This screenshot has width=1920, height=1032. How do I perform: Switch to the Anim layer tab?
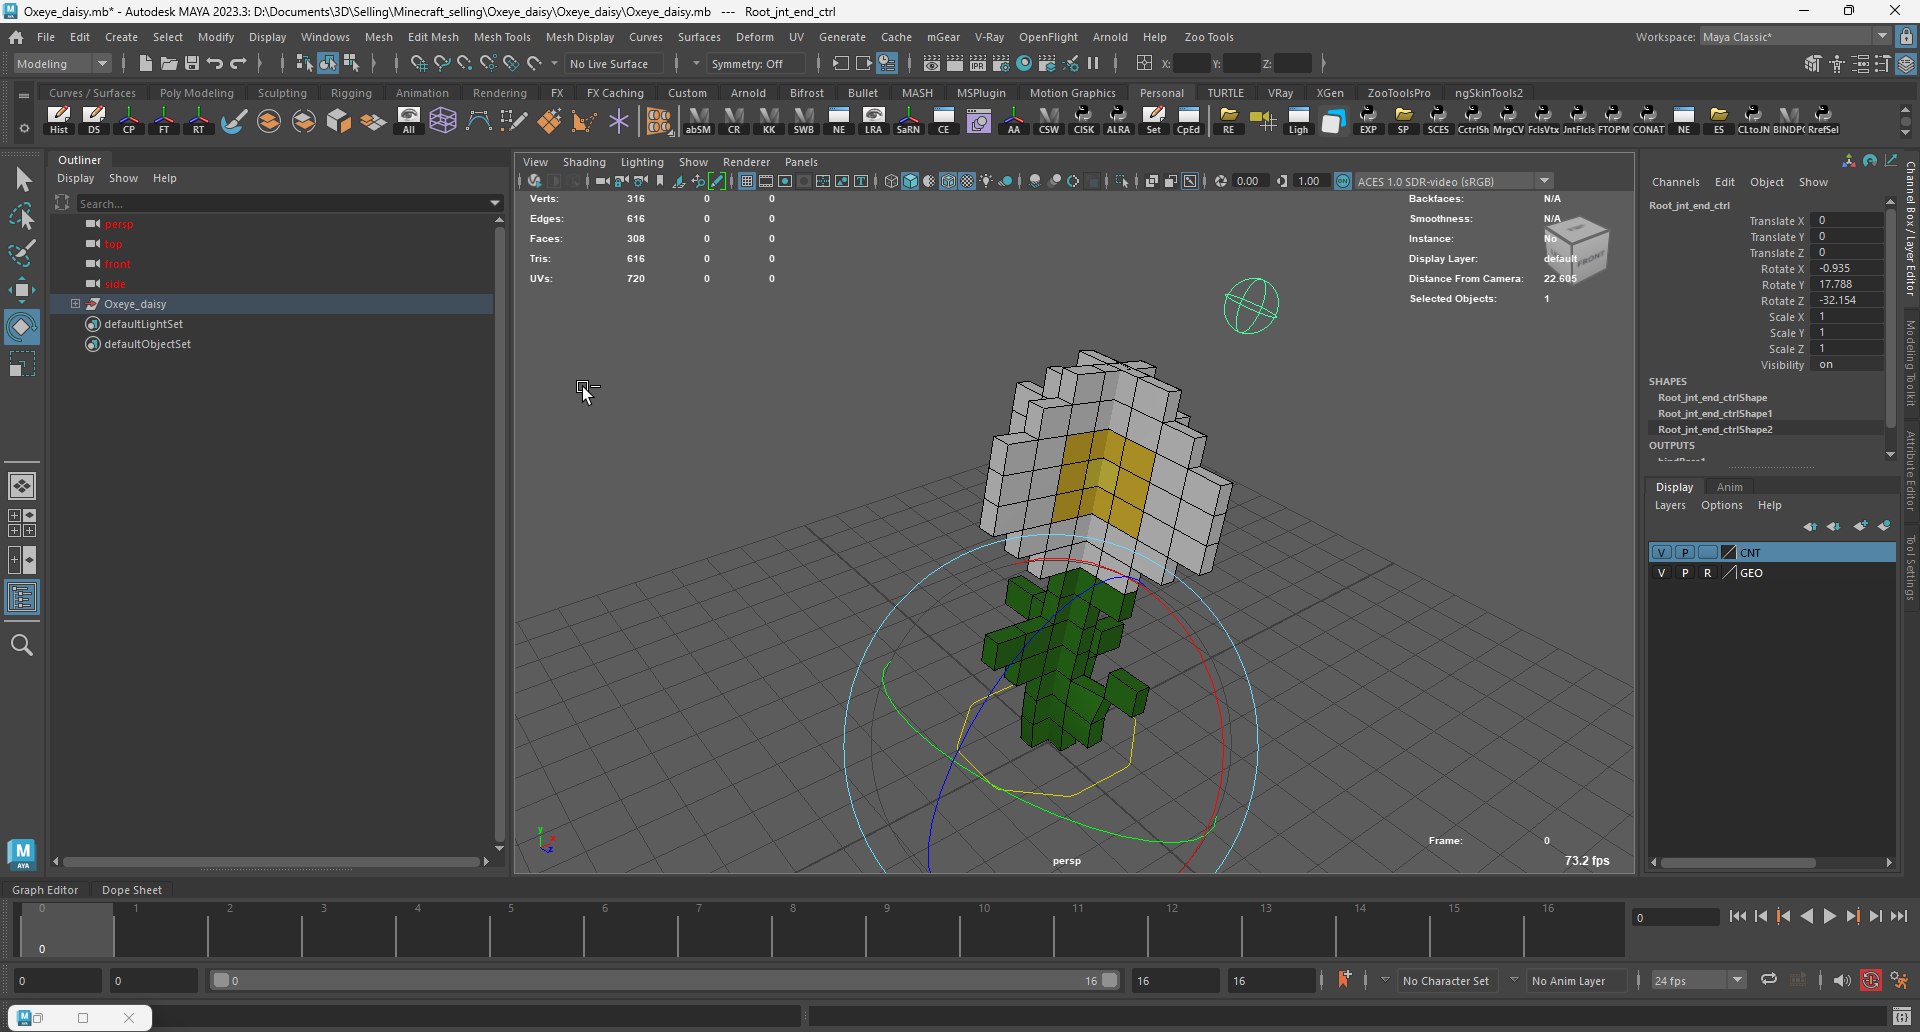tap(1730, 487)
